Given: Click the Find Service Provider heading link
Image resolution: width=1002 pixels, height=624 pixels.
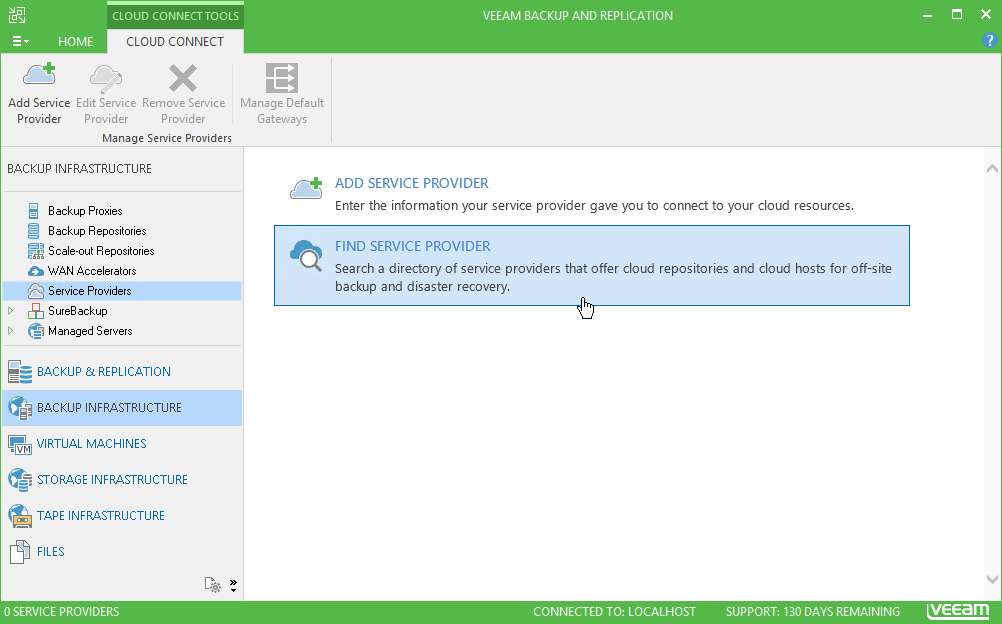Looking at the screenshot, I should point(413,246).
